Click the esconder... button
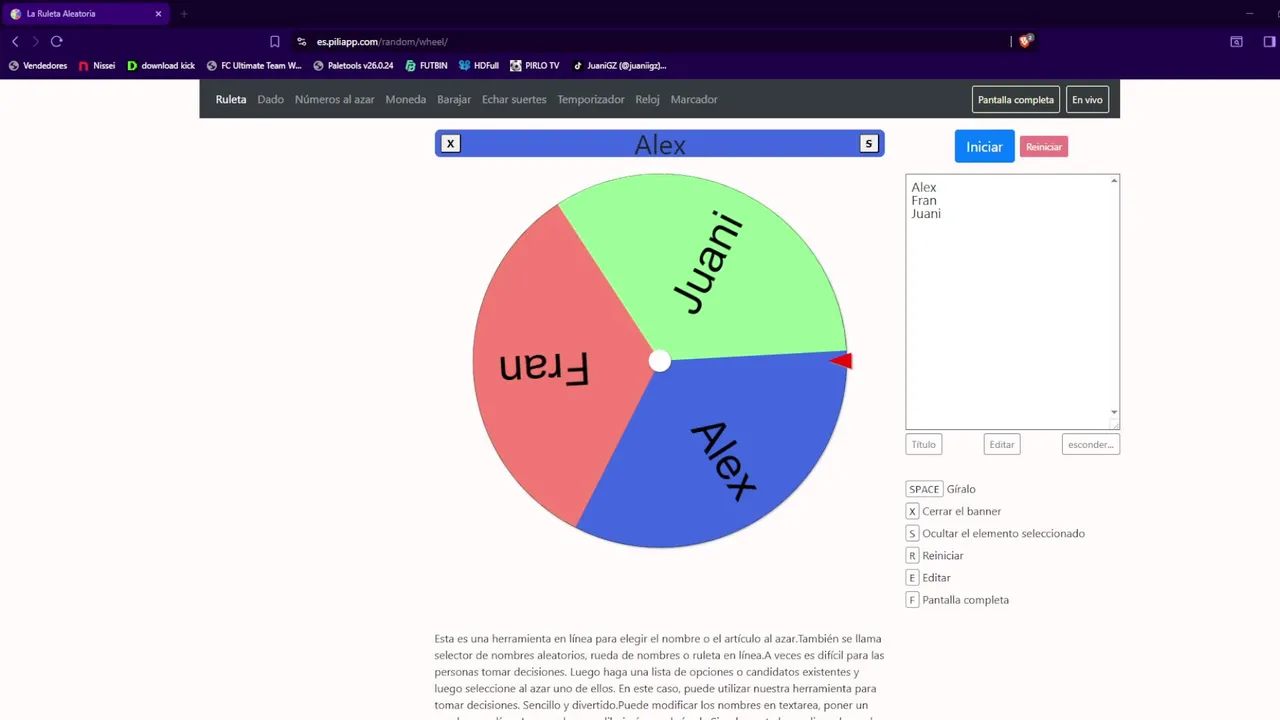Image resolution: width=1280 pixels, height=720 pixels. (x=1091, y=445)
